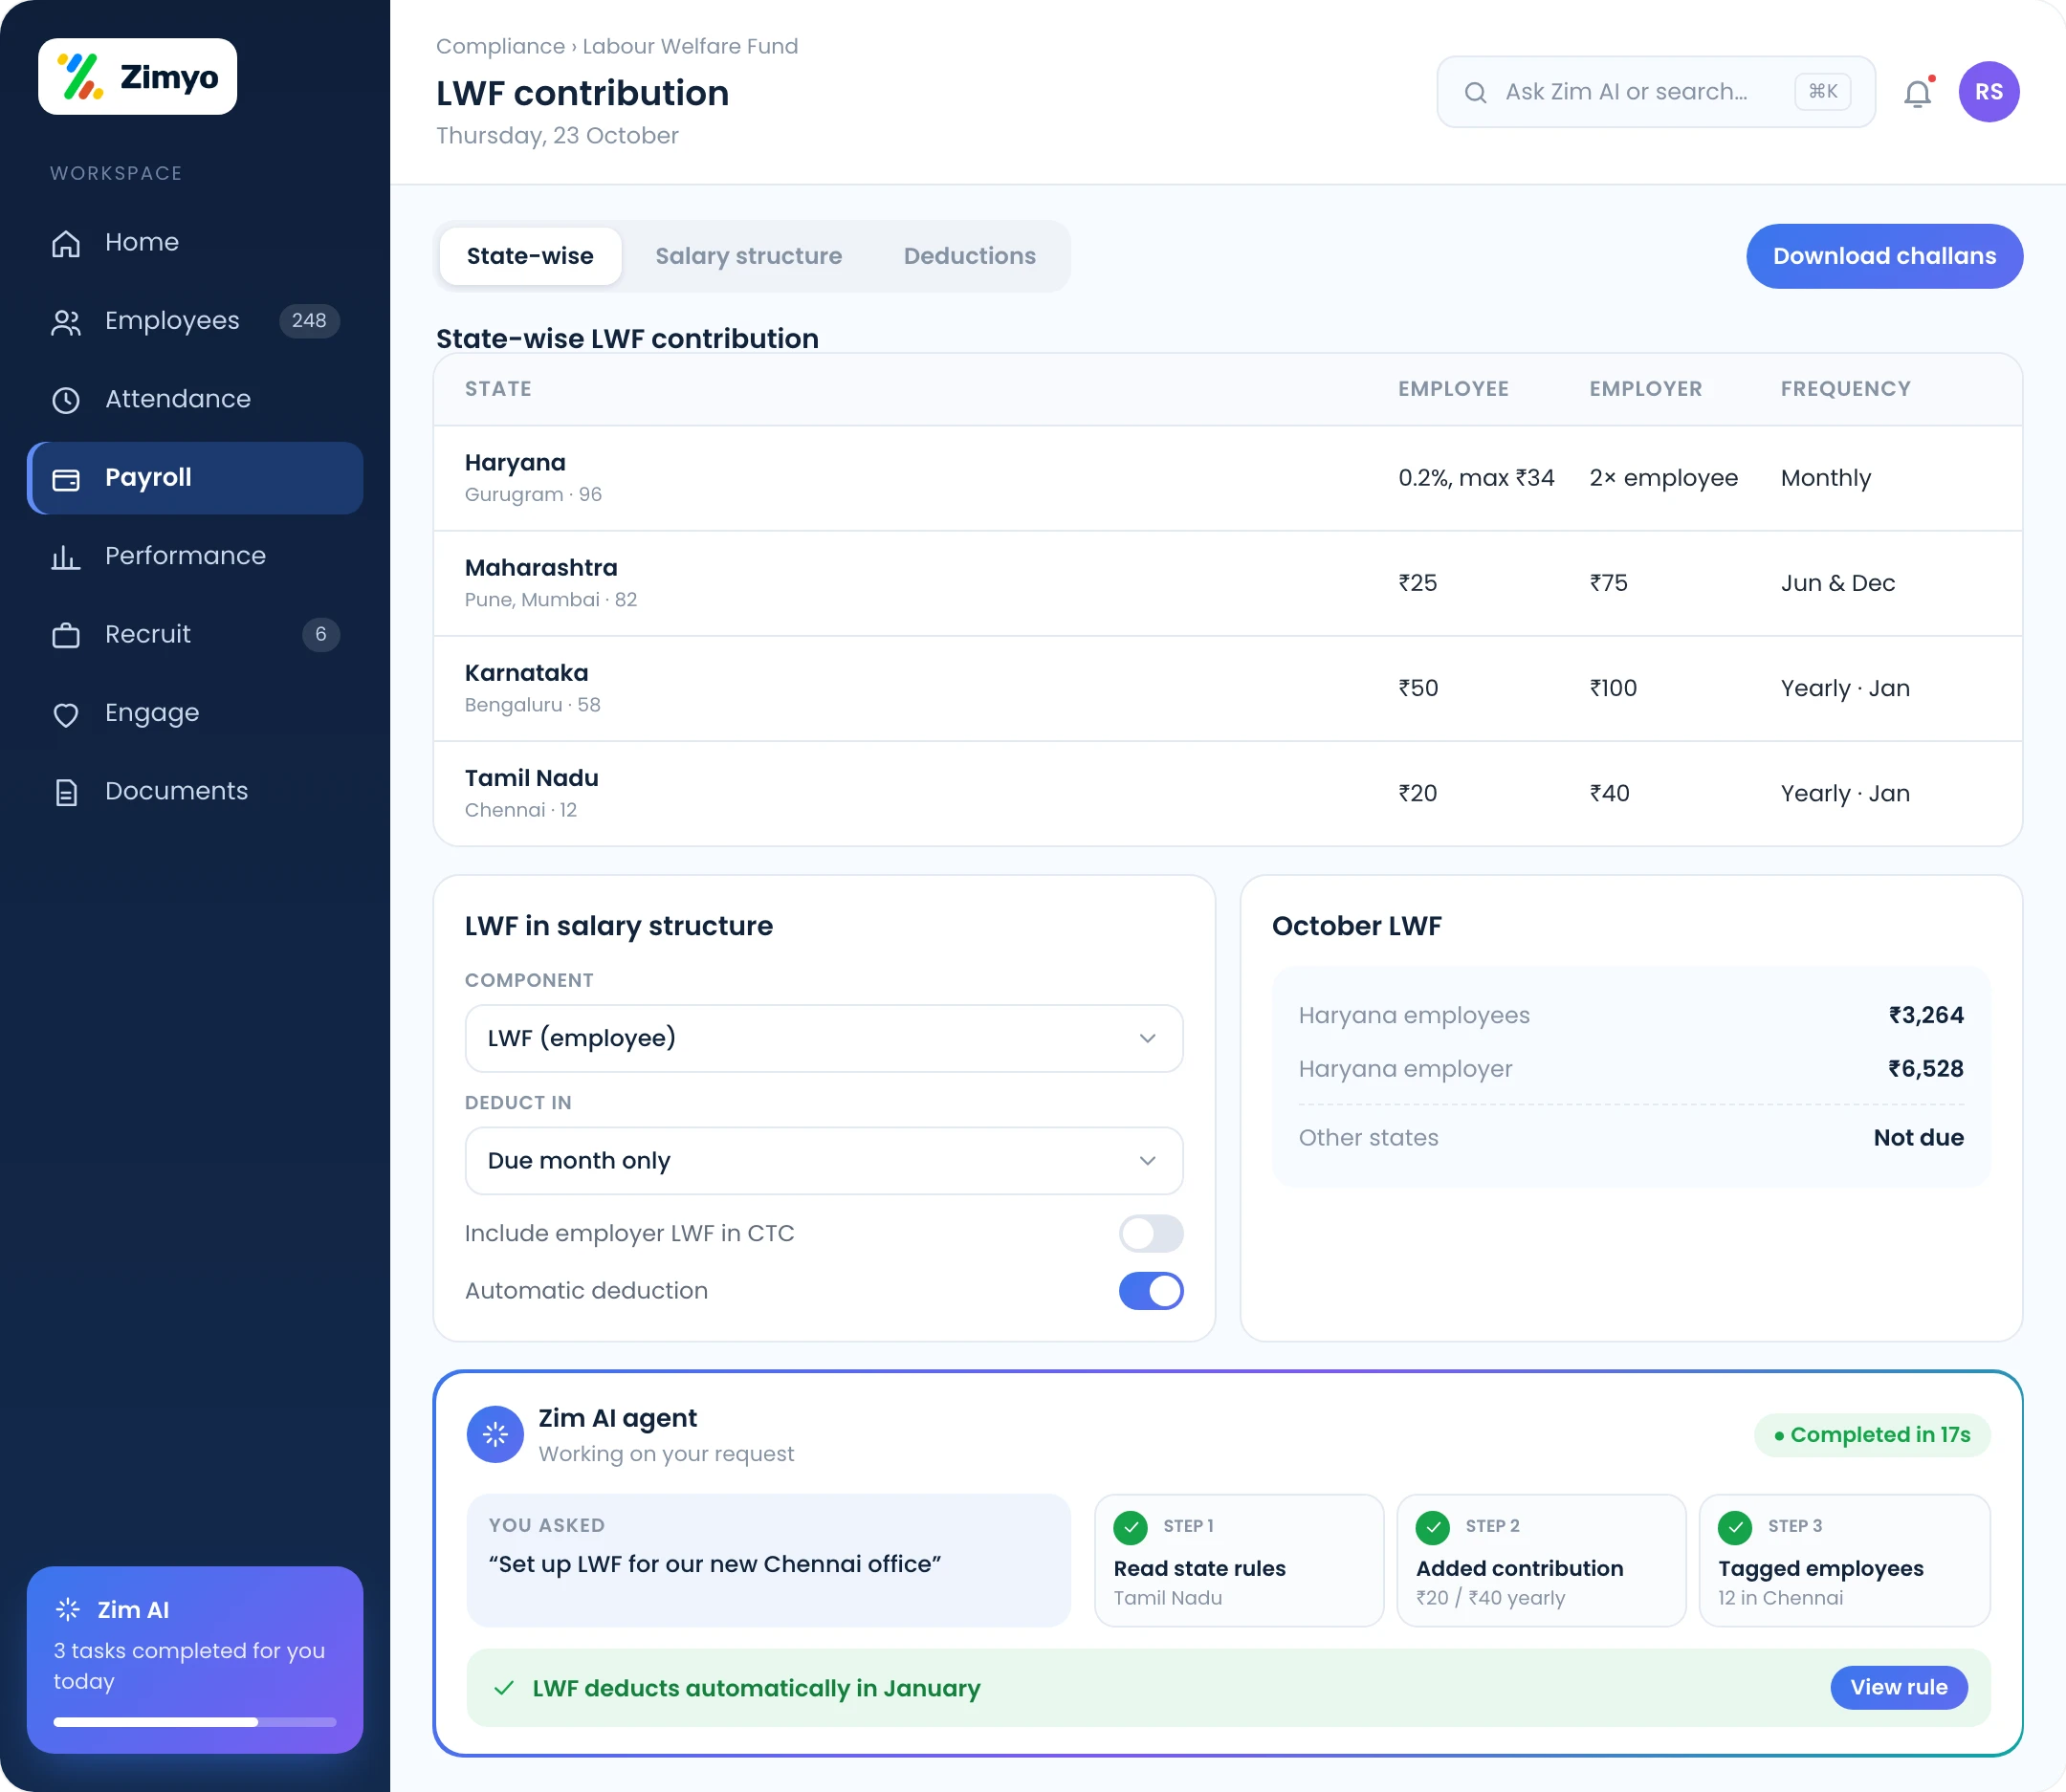The height and width of the screenshot is (1792, 2066).
Task: Click the Compliance breadcrumb link
Action: (x=500, y=46)
